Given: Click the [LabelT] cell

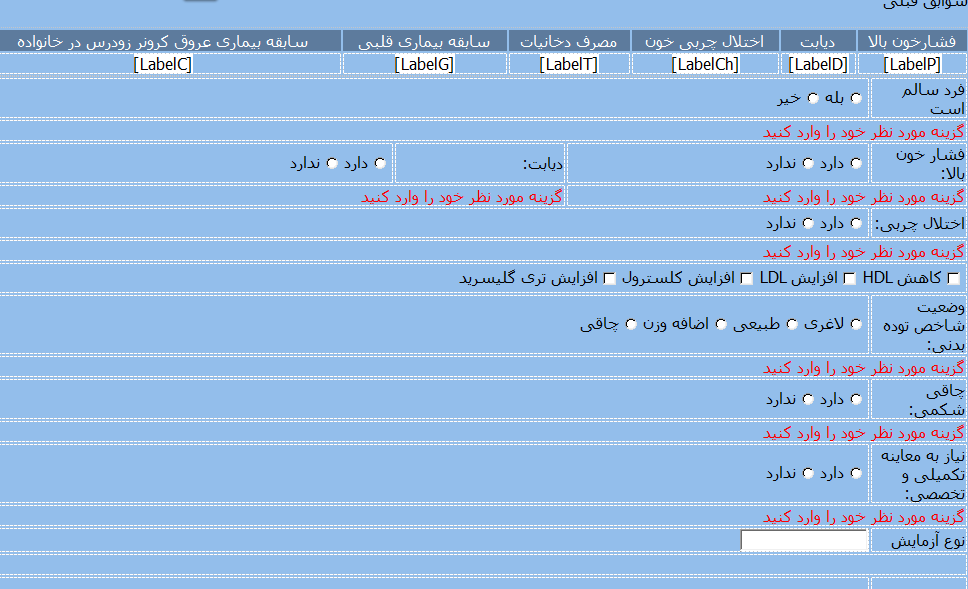Looking at the screenshot, I should click(569, 64).
